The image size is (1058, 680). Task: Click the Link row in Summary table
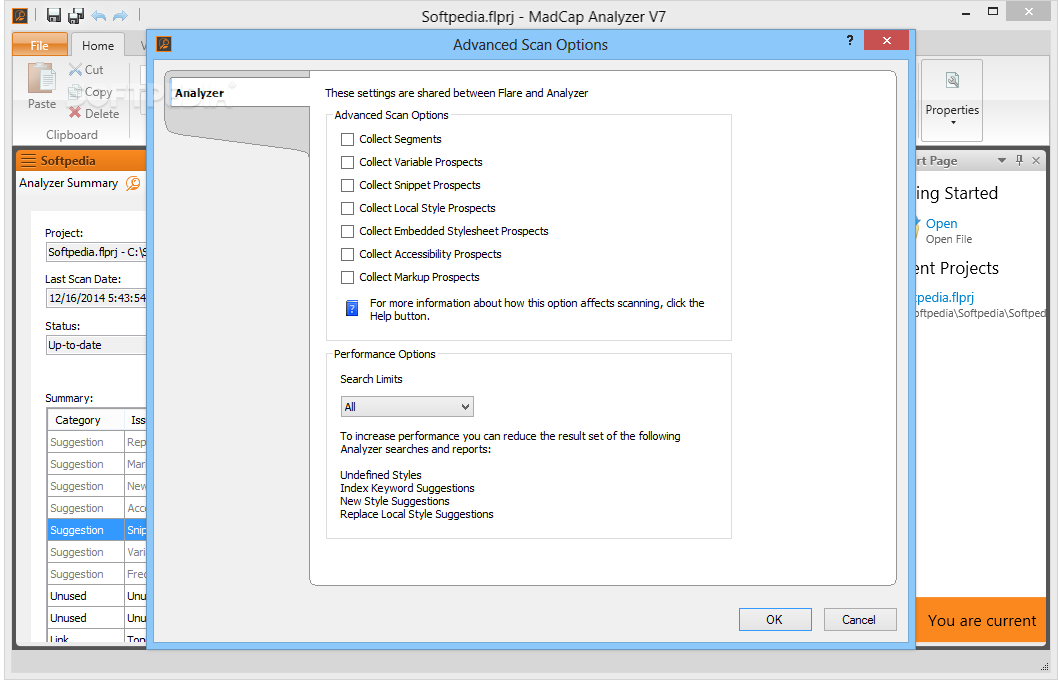[97, 636]
